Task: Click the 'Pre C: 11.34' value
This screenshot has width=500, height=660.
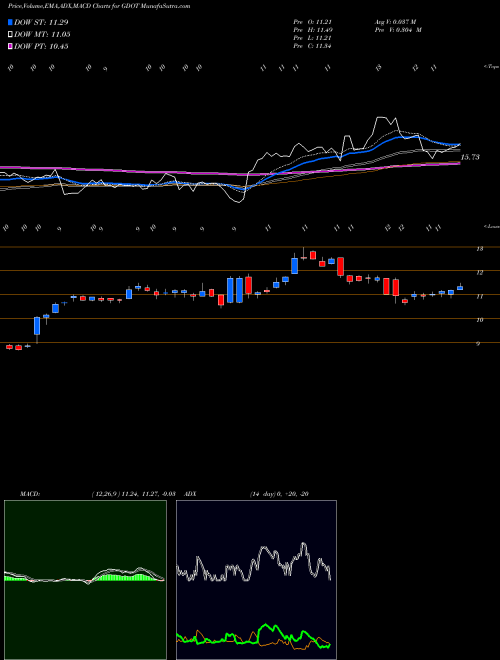Action: (312, 46)
